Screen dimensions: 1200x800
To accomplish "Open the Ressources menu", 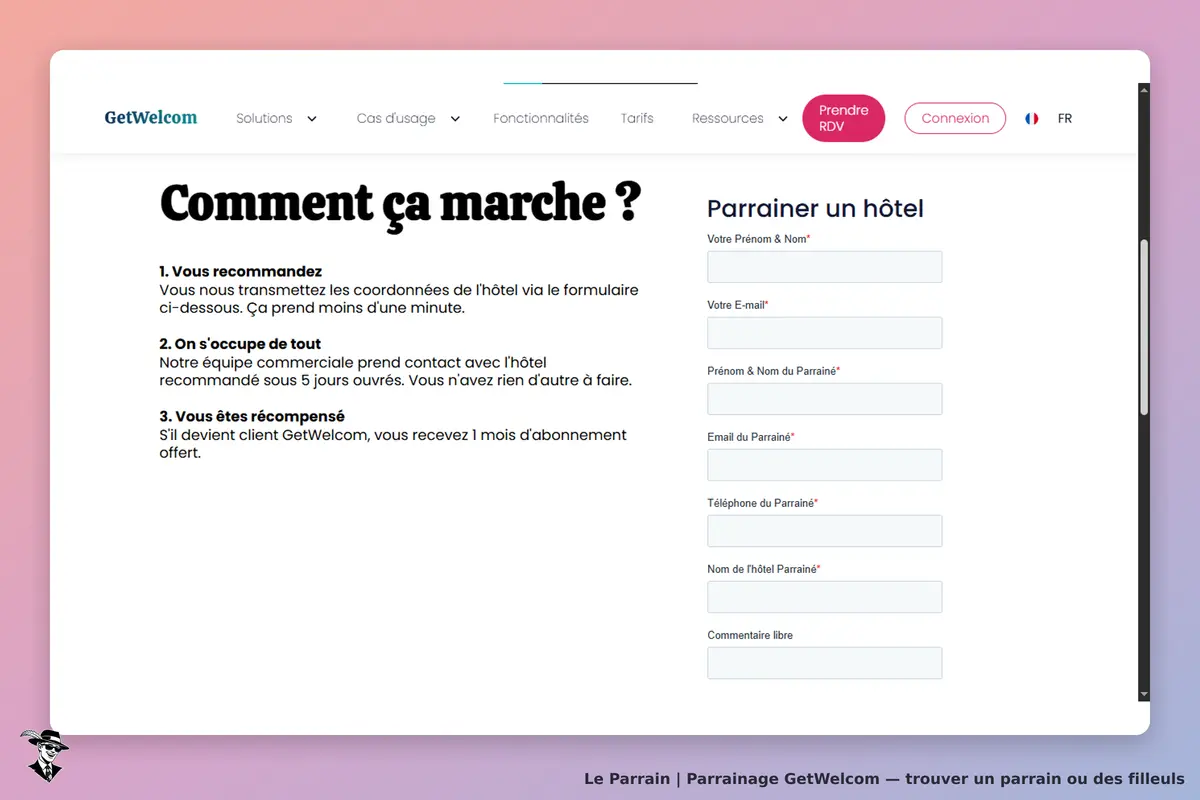I will 728,118.
